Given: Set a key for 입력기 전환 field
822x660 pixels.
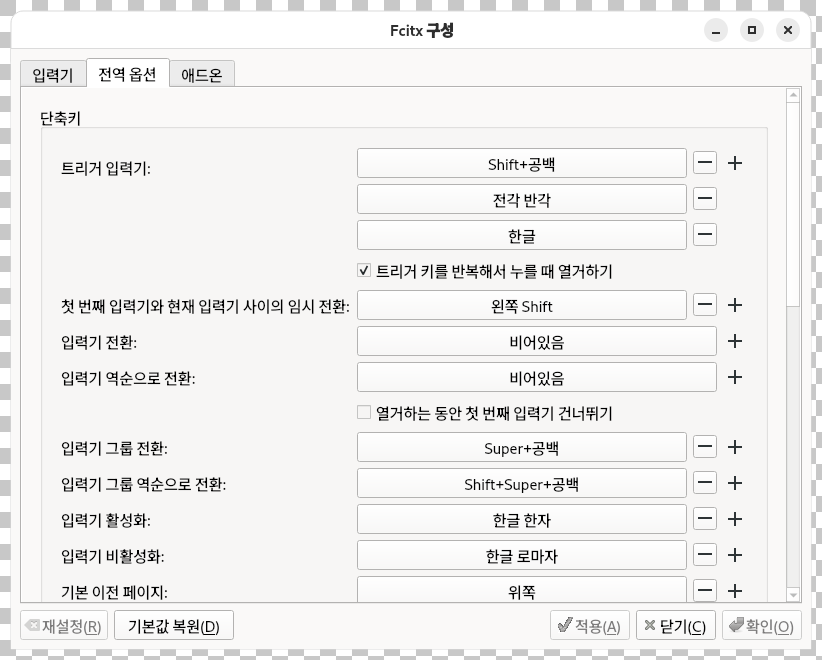Looking at the screenshot, I should [537, 341].
